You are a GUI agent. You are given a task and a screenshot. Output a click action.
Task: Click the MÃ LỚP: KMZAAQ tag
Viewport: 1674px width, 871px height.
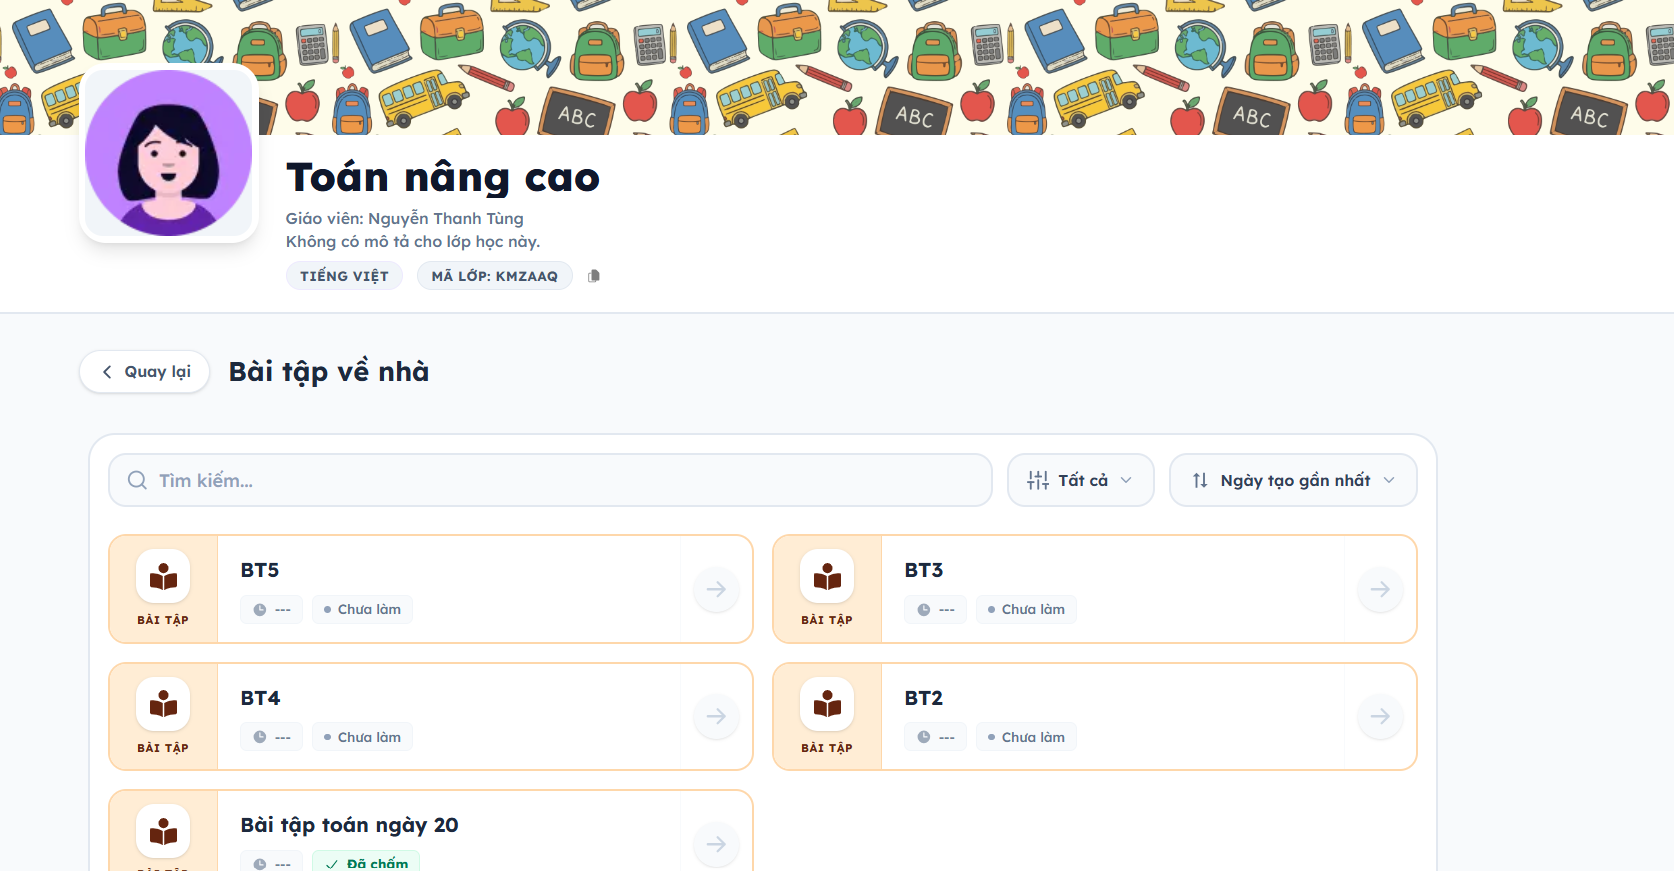[x=494, y=276]
